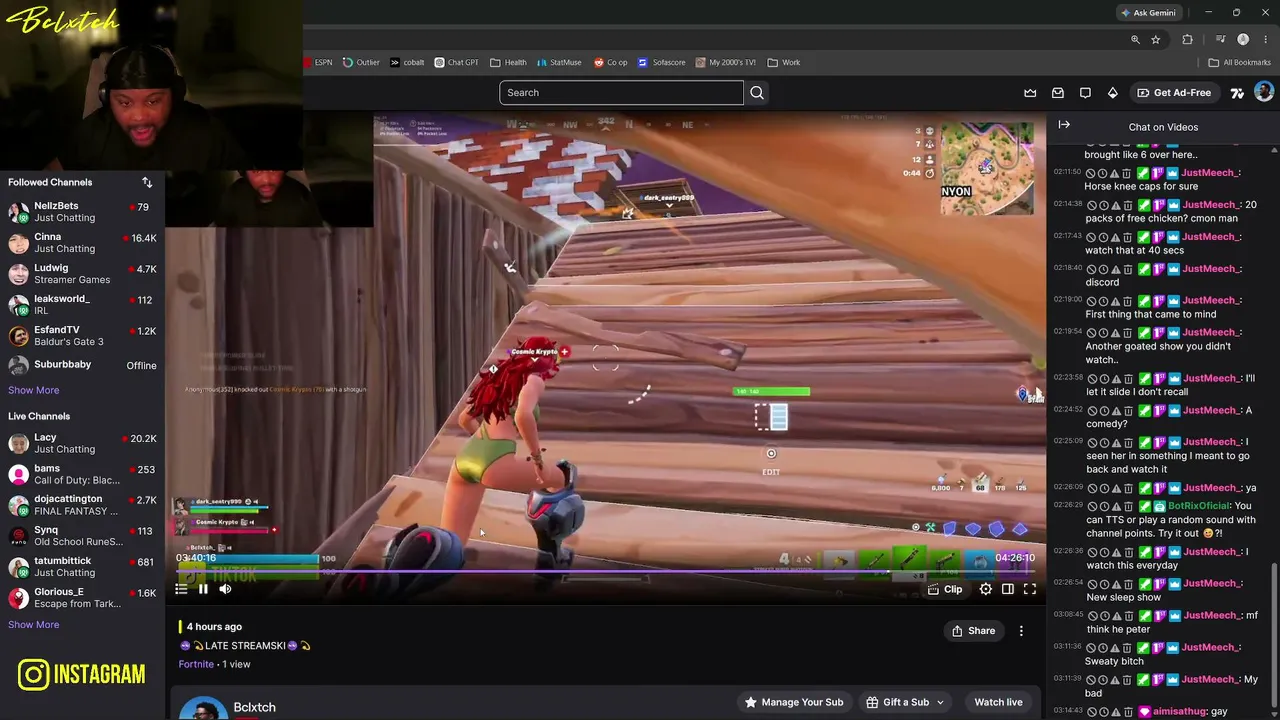The image size is (1280, 720).
Task: Bookmark this page with the star icon
Action: 1156,39
